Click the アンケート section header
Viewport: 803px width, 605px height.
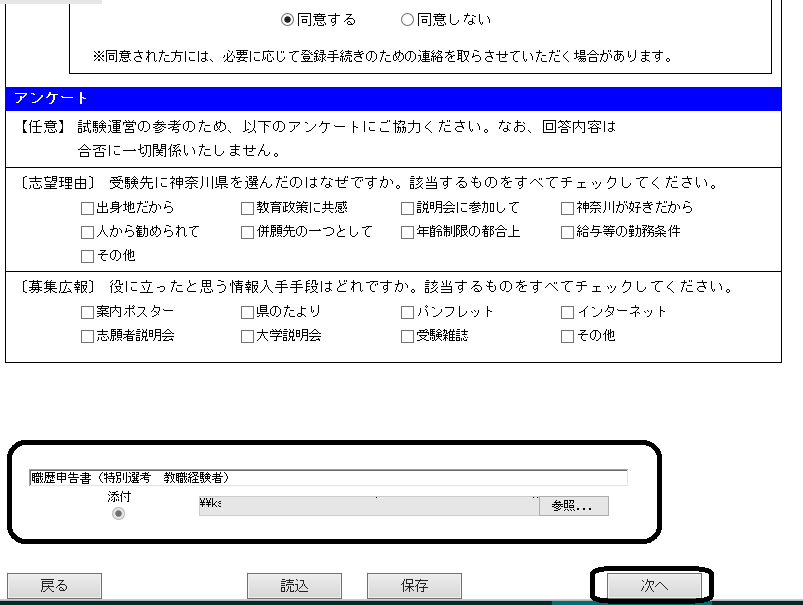(x=393, y=98)
